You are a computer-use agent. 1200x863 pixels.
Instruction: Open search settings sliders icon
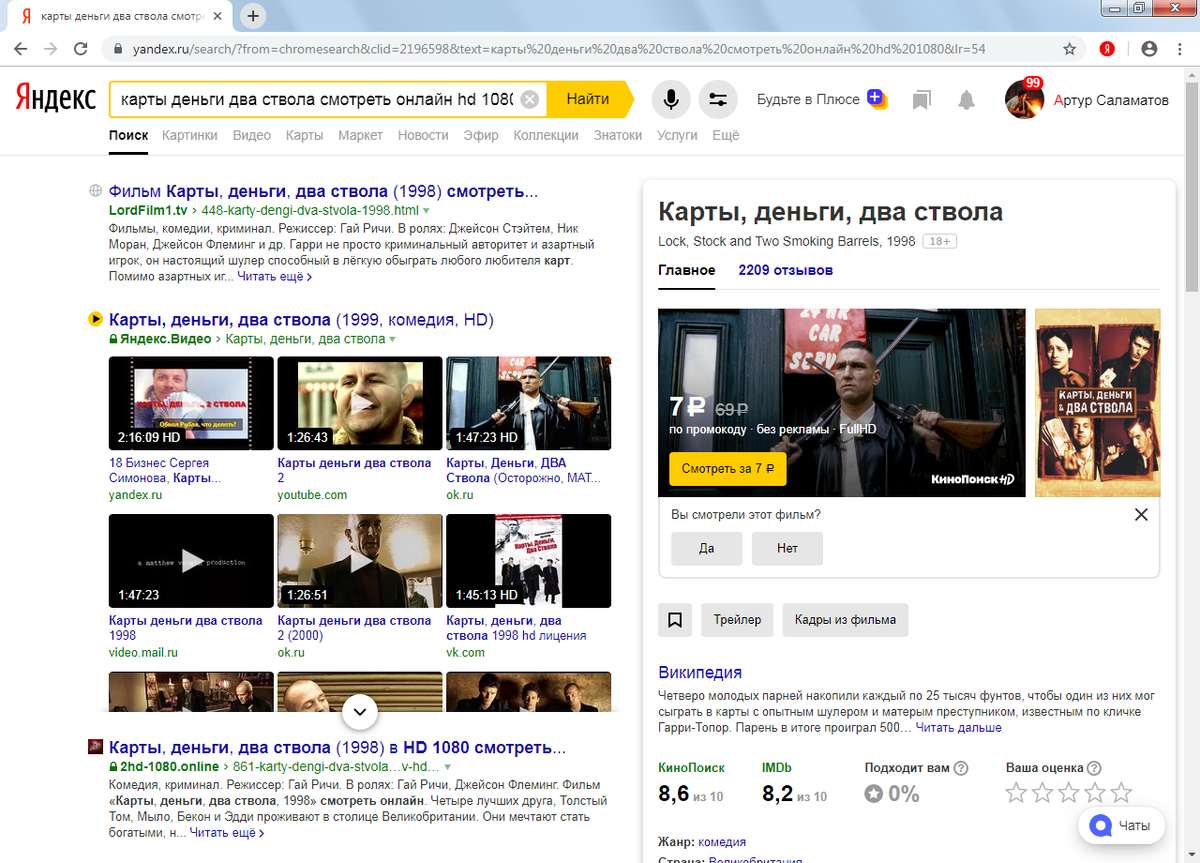point(717,99)
